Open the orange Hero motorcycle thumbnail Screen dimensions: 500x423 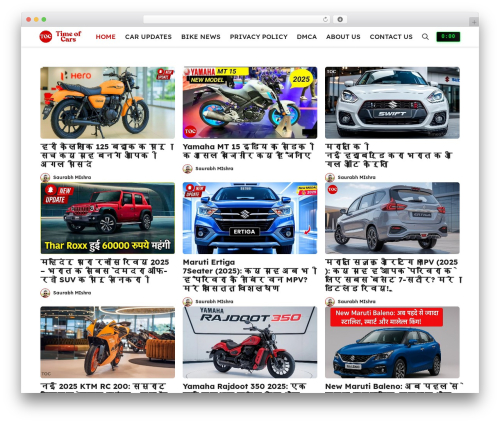click(107, 103)
